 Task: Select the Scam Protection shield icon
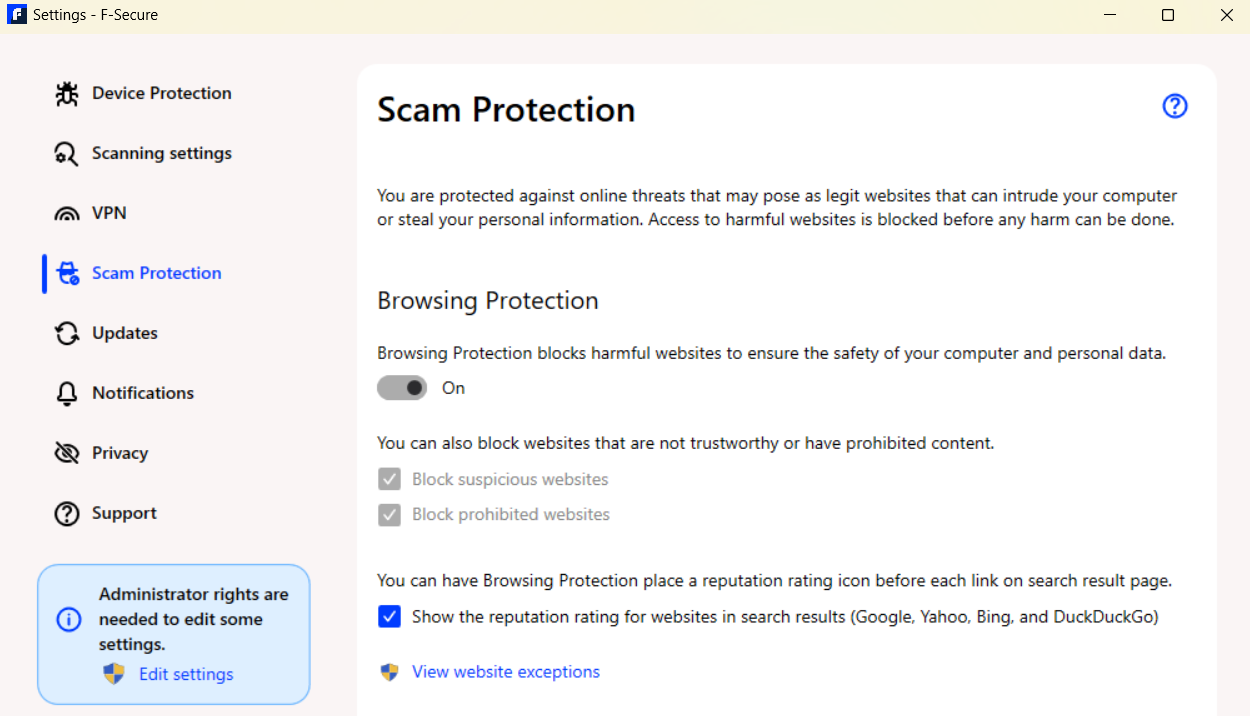click(x=66, y=272)
